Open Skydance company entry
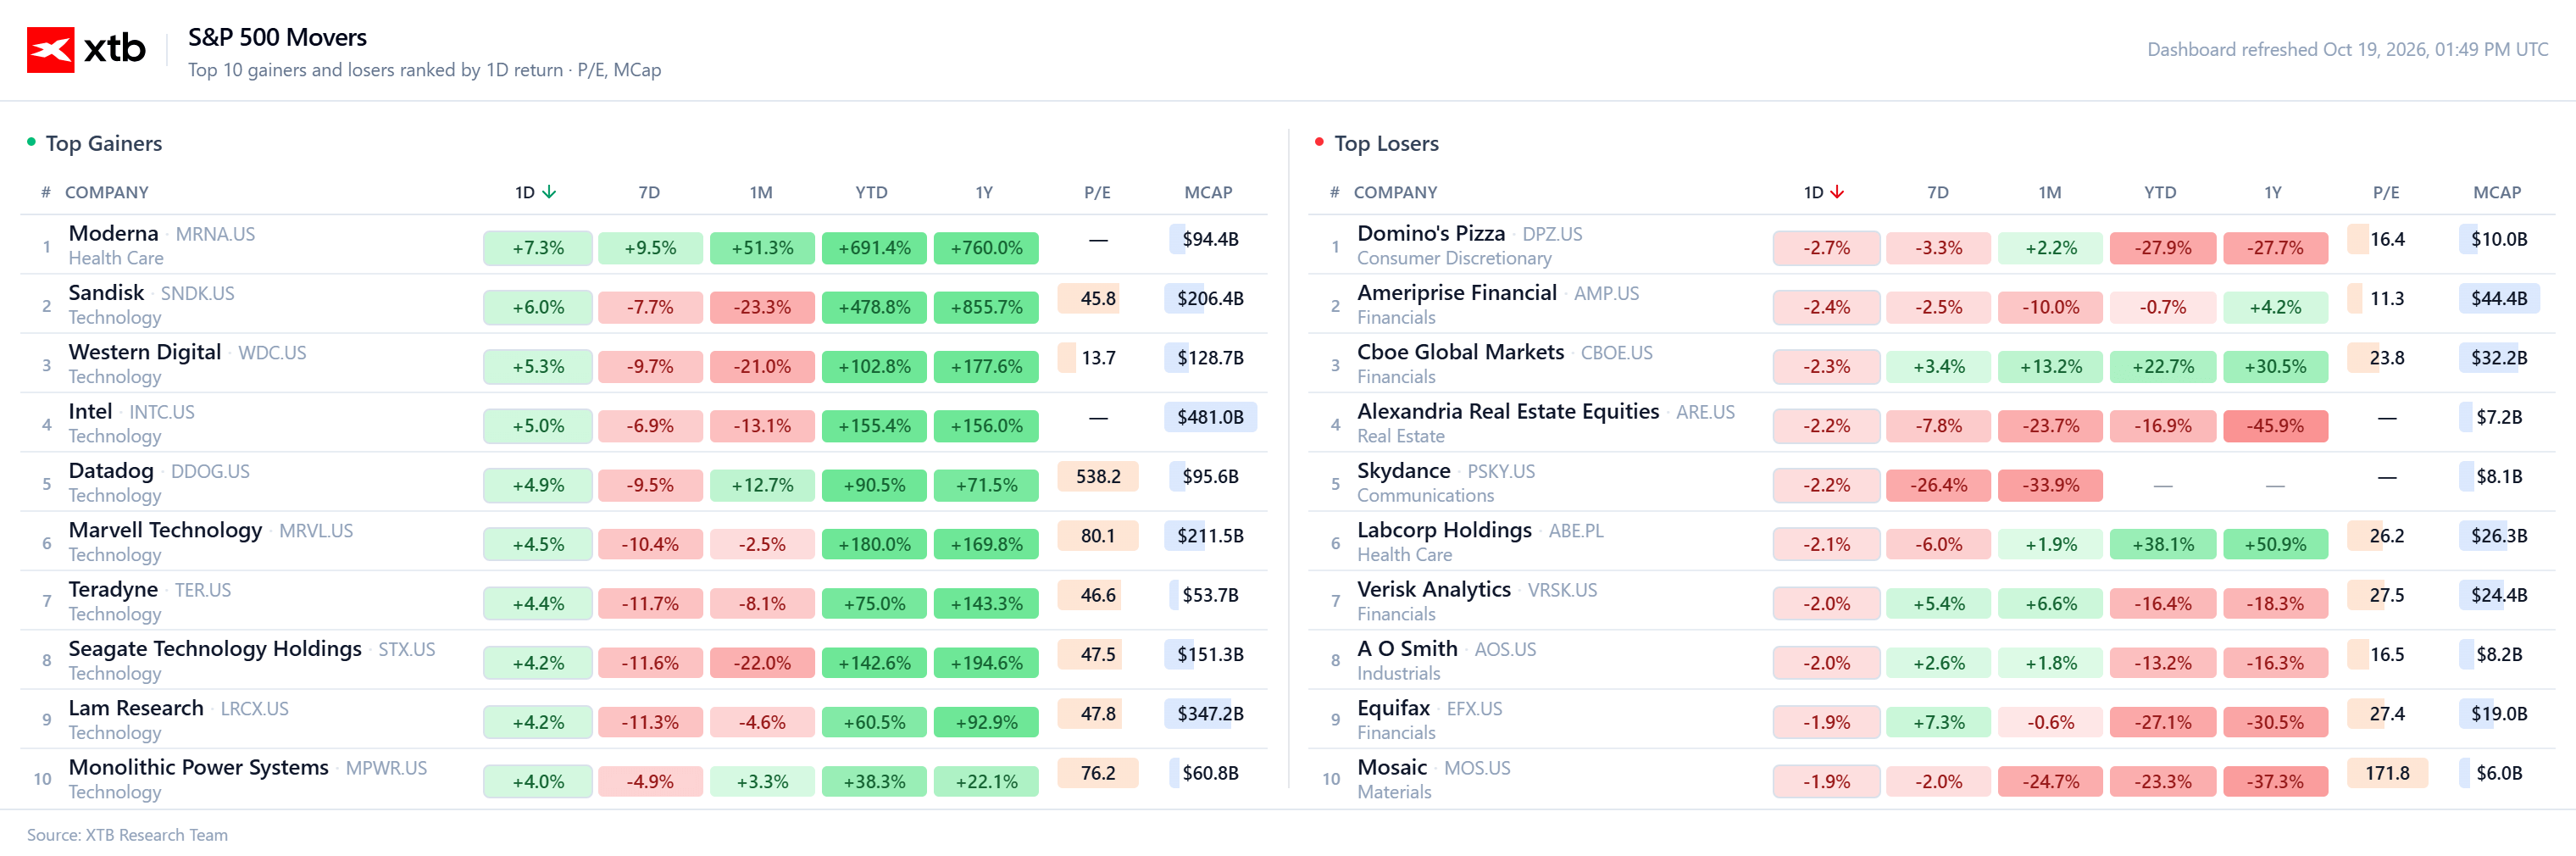2576x856 pixels. [x=1403, y=470]
